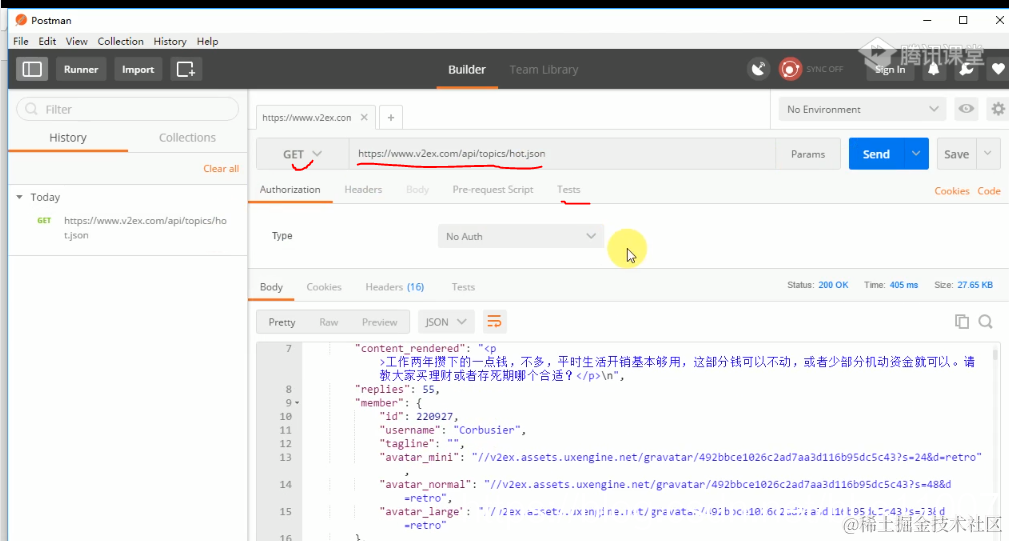Image resolution: width=1009 pixels, height=541 pixels.
Task: Open notifications bell icon
Action: (933, 69)
